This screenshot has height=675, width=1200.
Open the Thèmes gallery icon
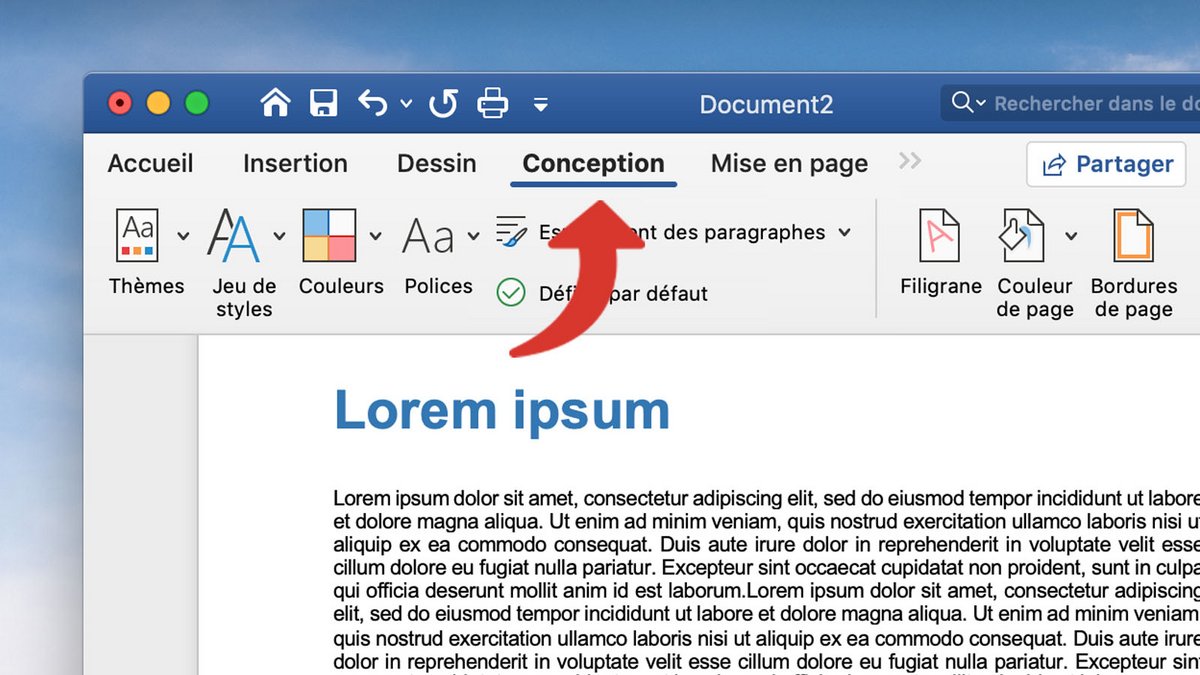[138, 235]
